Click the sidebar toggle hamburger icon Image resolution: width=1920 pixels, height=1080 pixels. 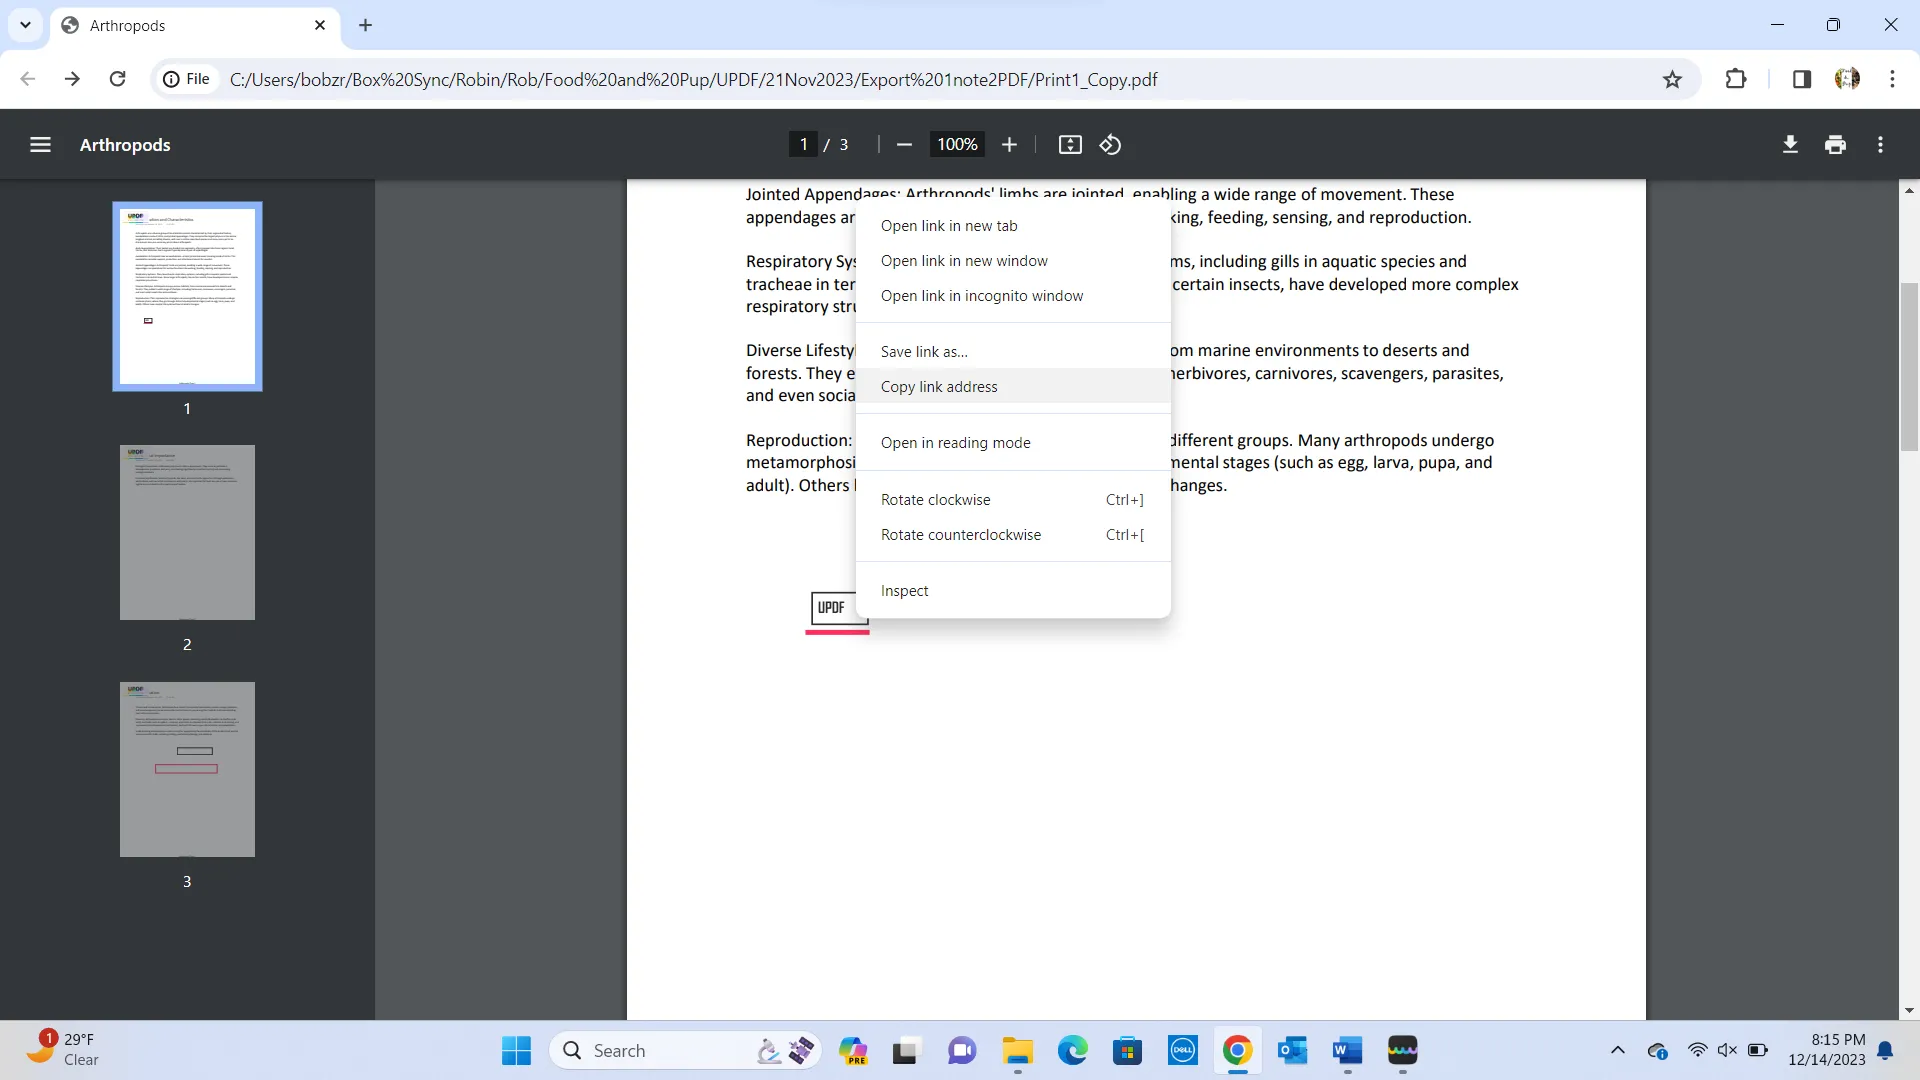40,144
